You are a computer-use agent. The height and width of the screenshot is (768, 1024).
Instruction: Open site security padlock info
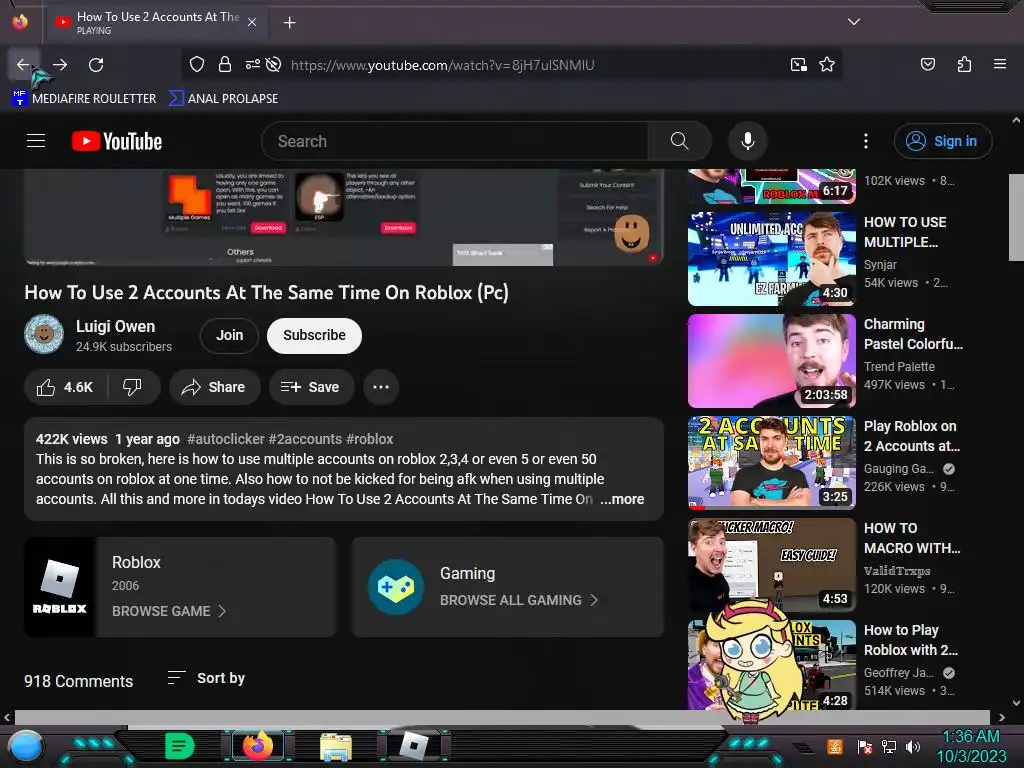click(225, 65)
